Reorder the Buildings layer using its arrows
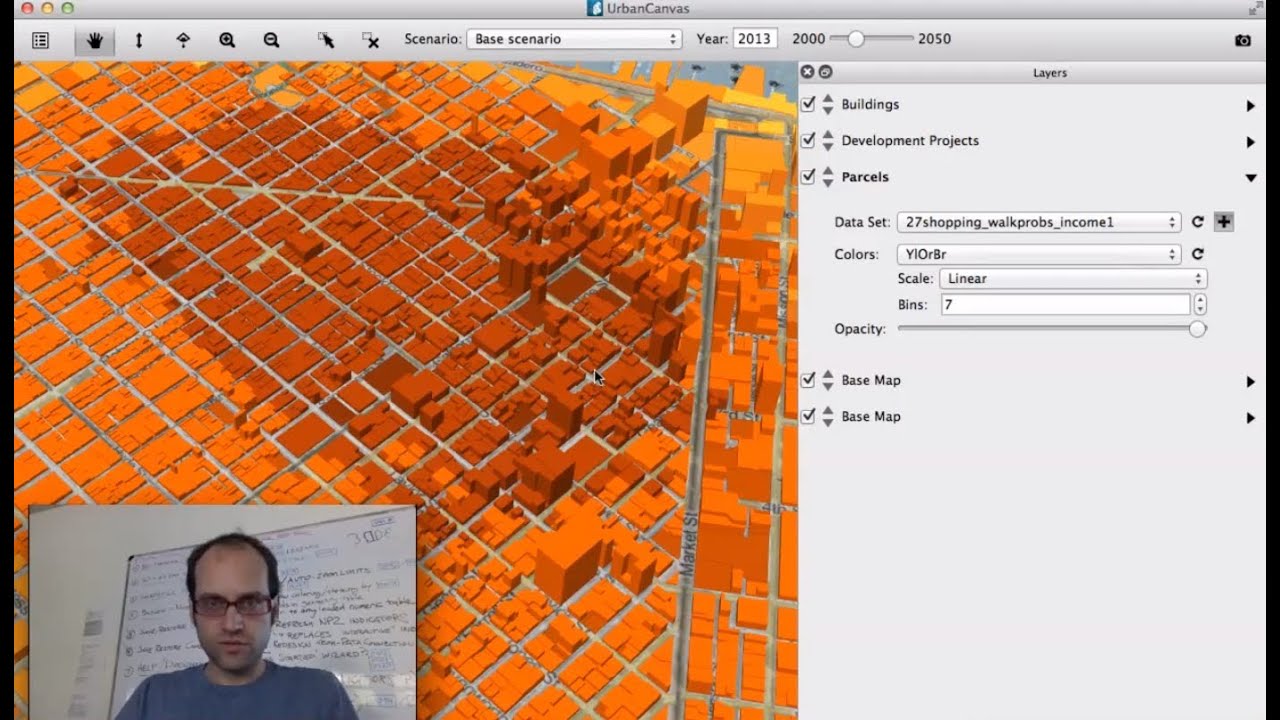Screen dimensions: 1280x720 point(828,105)
